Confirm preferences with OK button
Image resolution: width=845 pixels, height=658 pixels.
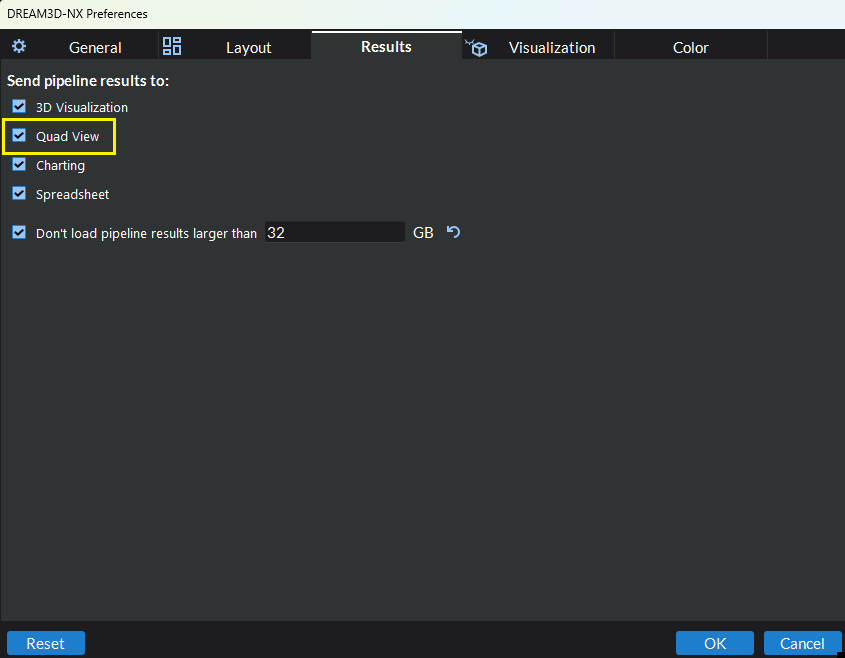pos(715,643)
